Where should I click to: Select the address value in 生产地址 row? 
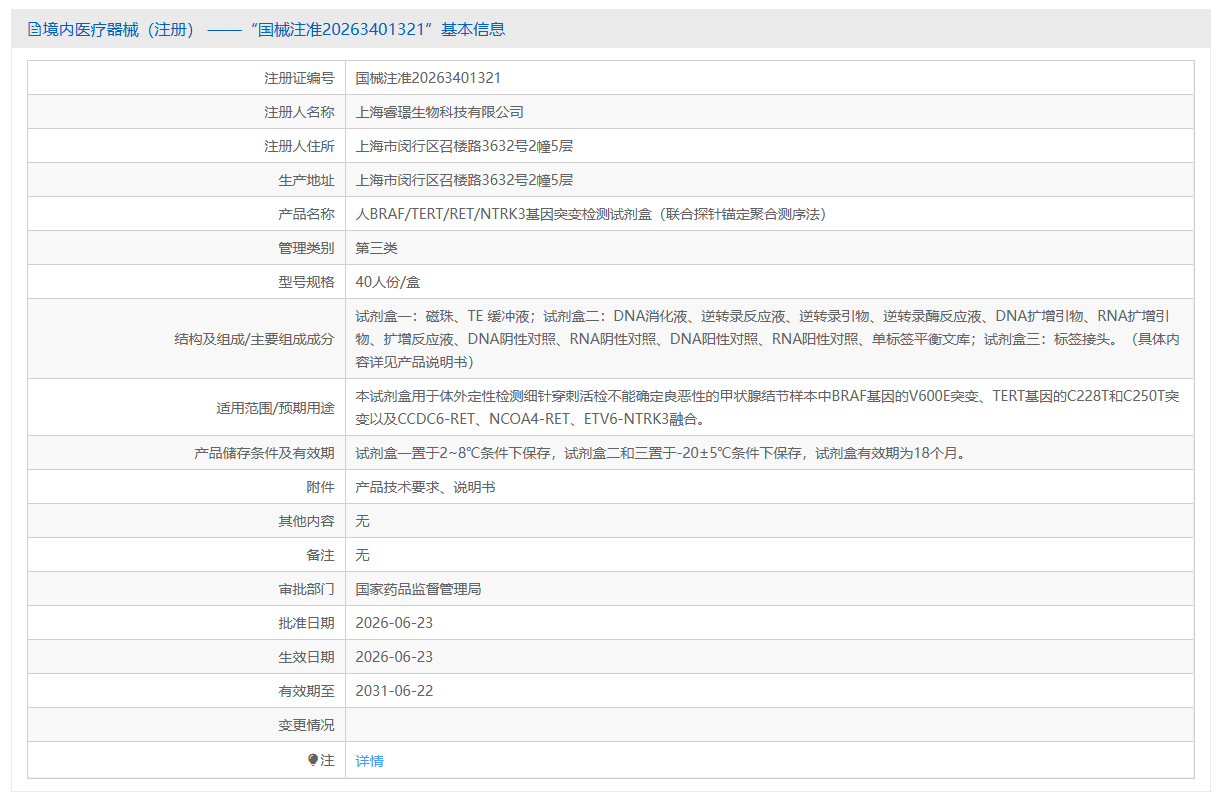pyautogui.click(x=464, y=180)
